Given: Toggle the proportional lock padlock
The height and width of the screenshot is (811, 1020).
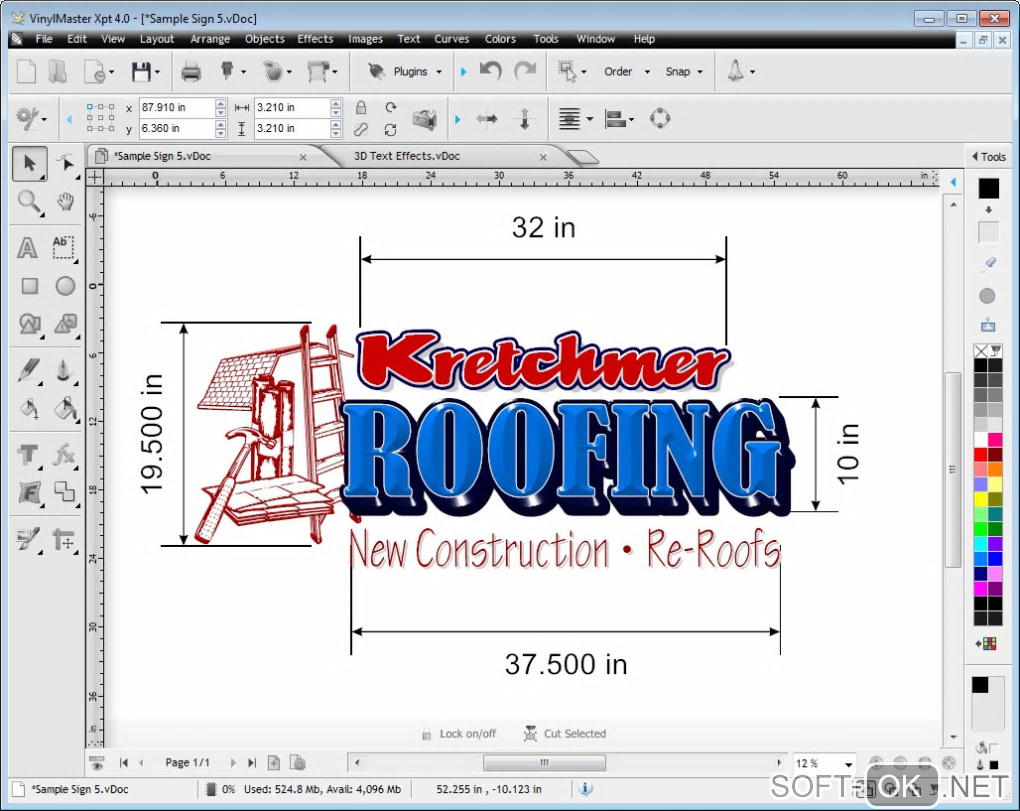Looking at the screenshot, I should coord(361,107).
